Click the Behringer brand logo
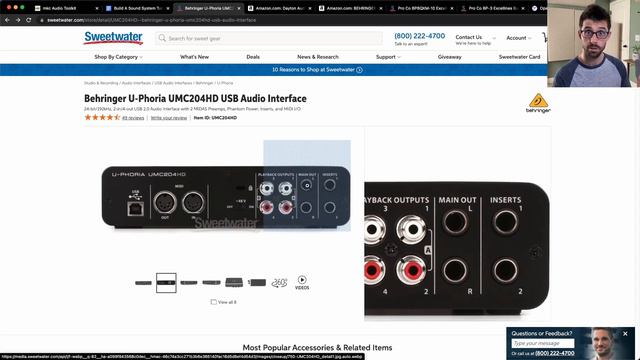This screenshot has width=640, height=360. point(538,103)
